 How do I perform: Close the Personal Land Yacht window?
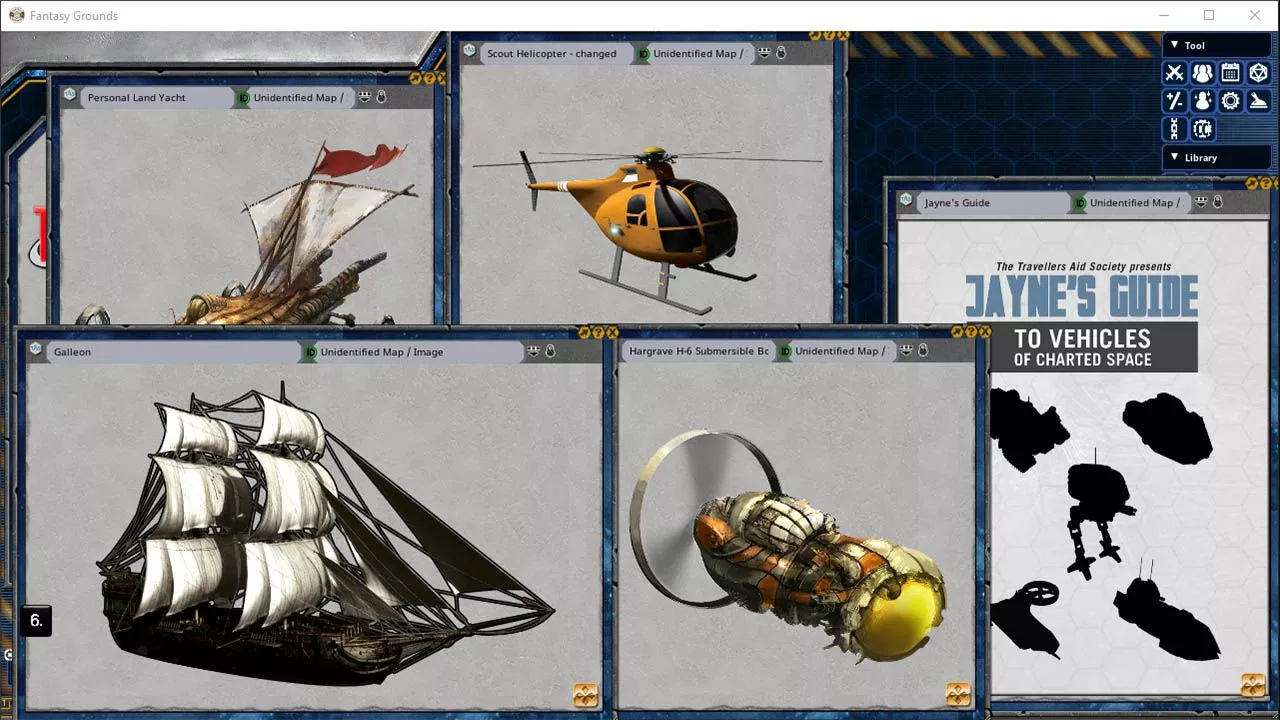443,78
